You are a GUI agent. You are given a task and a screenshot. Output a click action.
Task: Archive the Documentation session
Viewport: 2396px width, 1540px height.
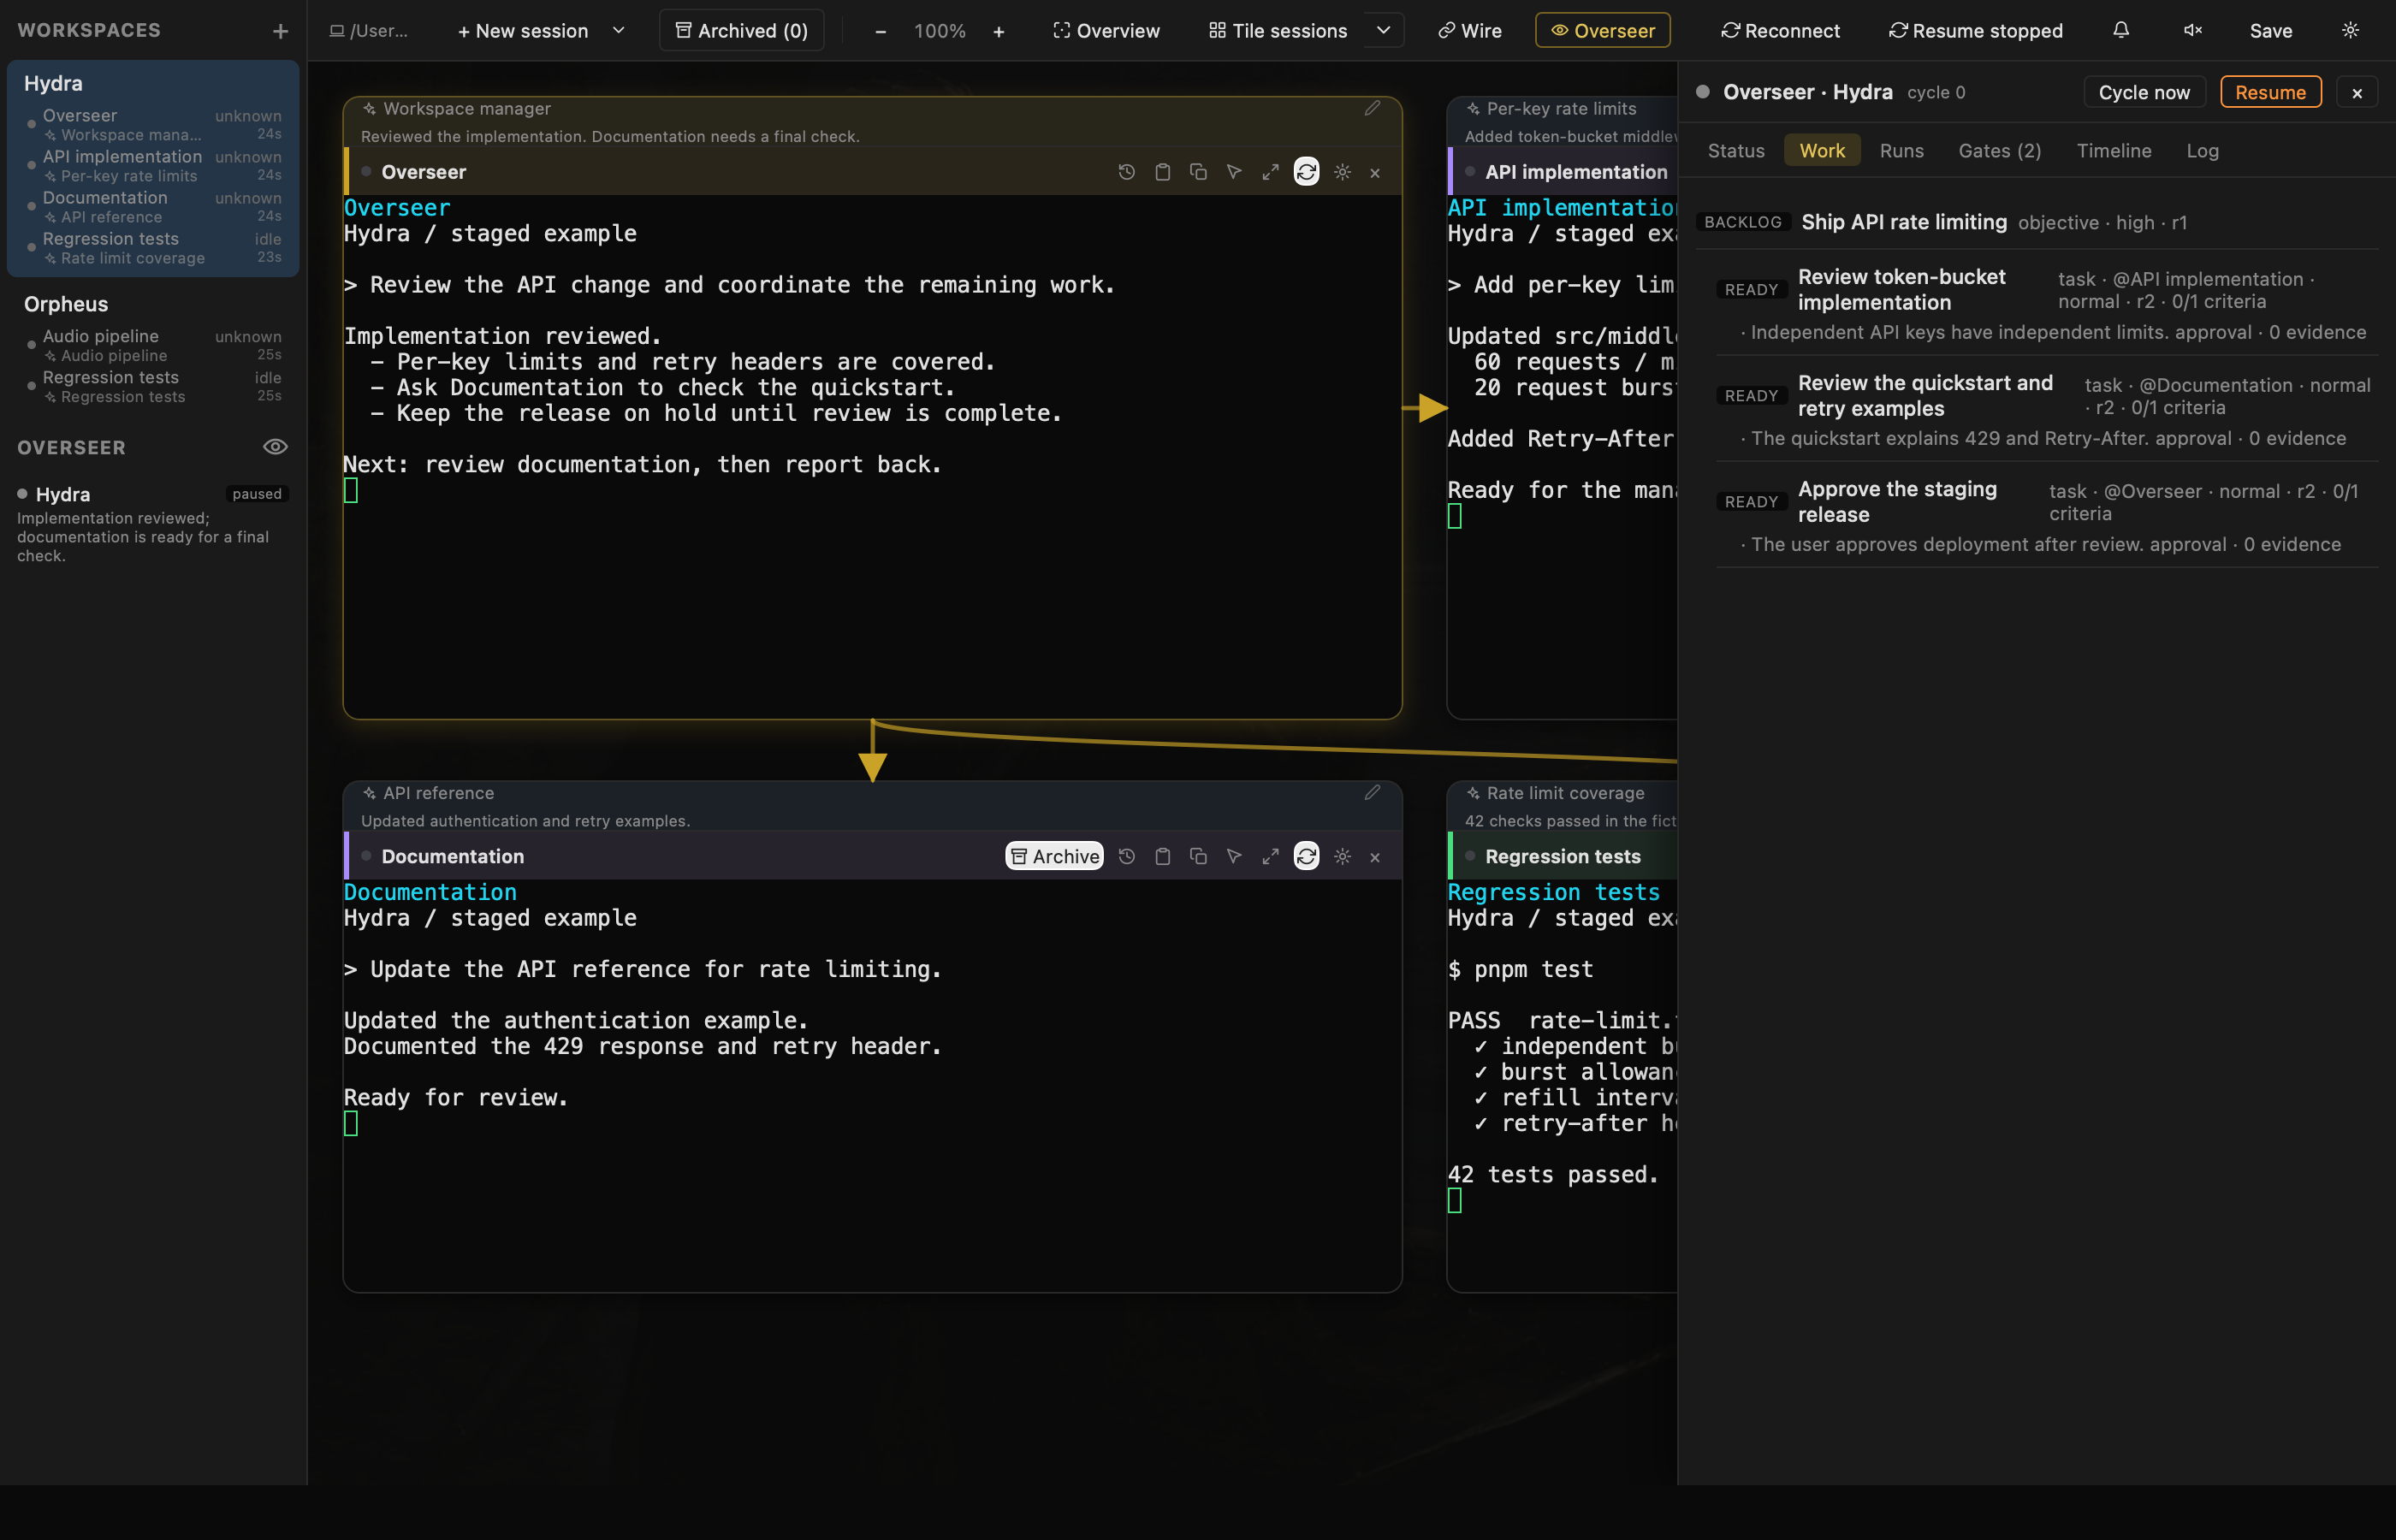click(1054, 856)
